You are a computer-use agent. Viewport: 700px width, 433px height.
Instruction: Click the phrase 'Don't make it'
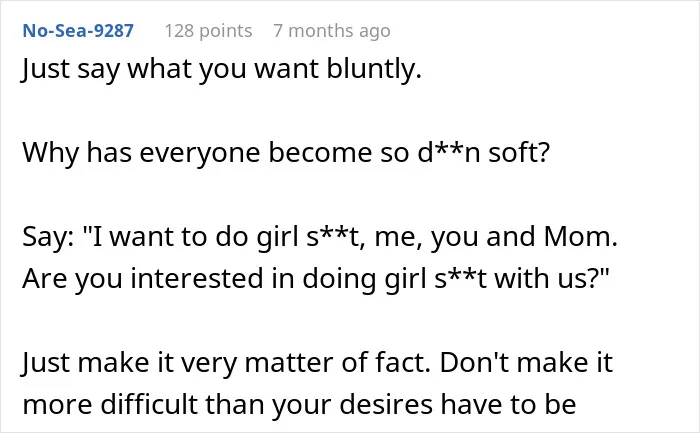click(526, 362)
